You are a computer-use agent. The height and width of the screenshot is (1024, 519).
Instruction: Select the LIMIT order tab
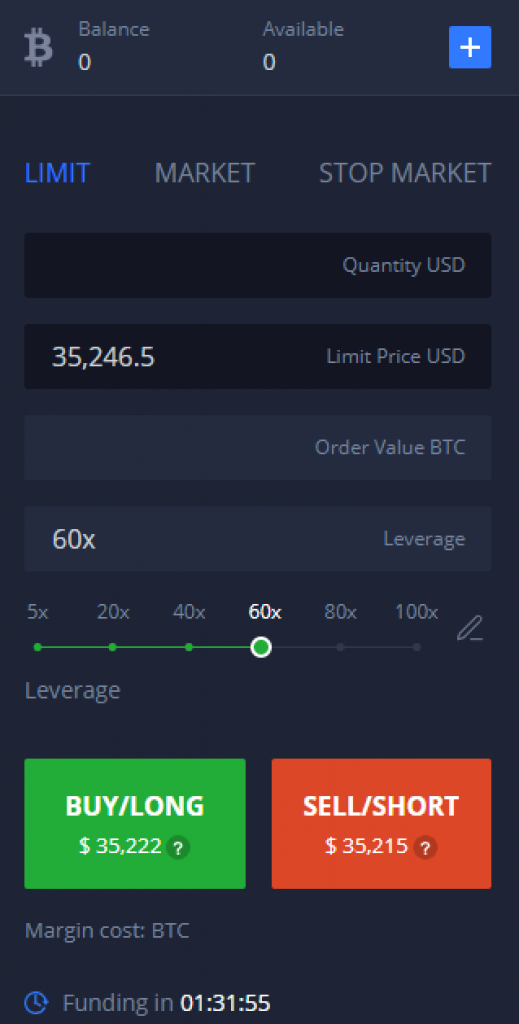(57, 173)
